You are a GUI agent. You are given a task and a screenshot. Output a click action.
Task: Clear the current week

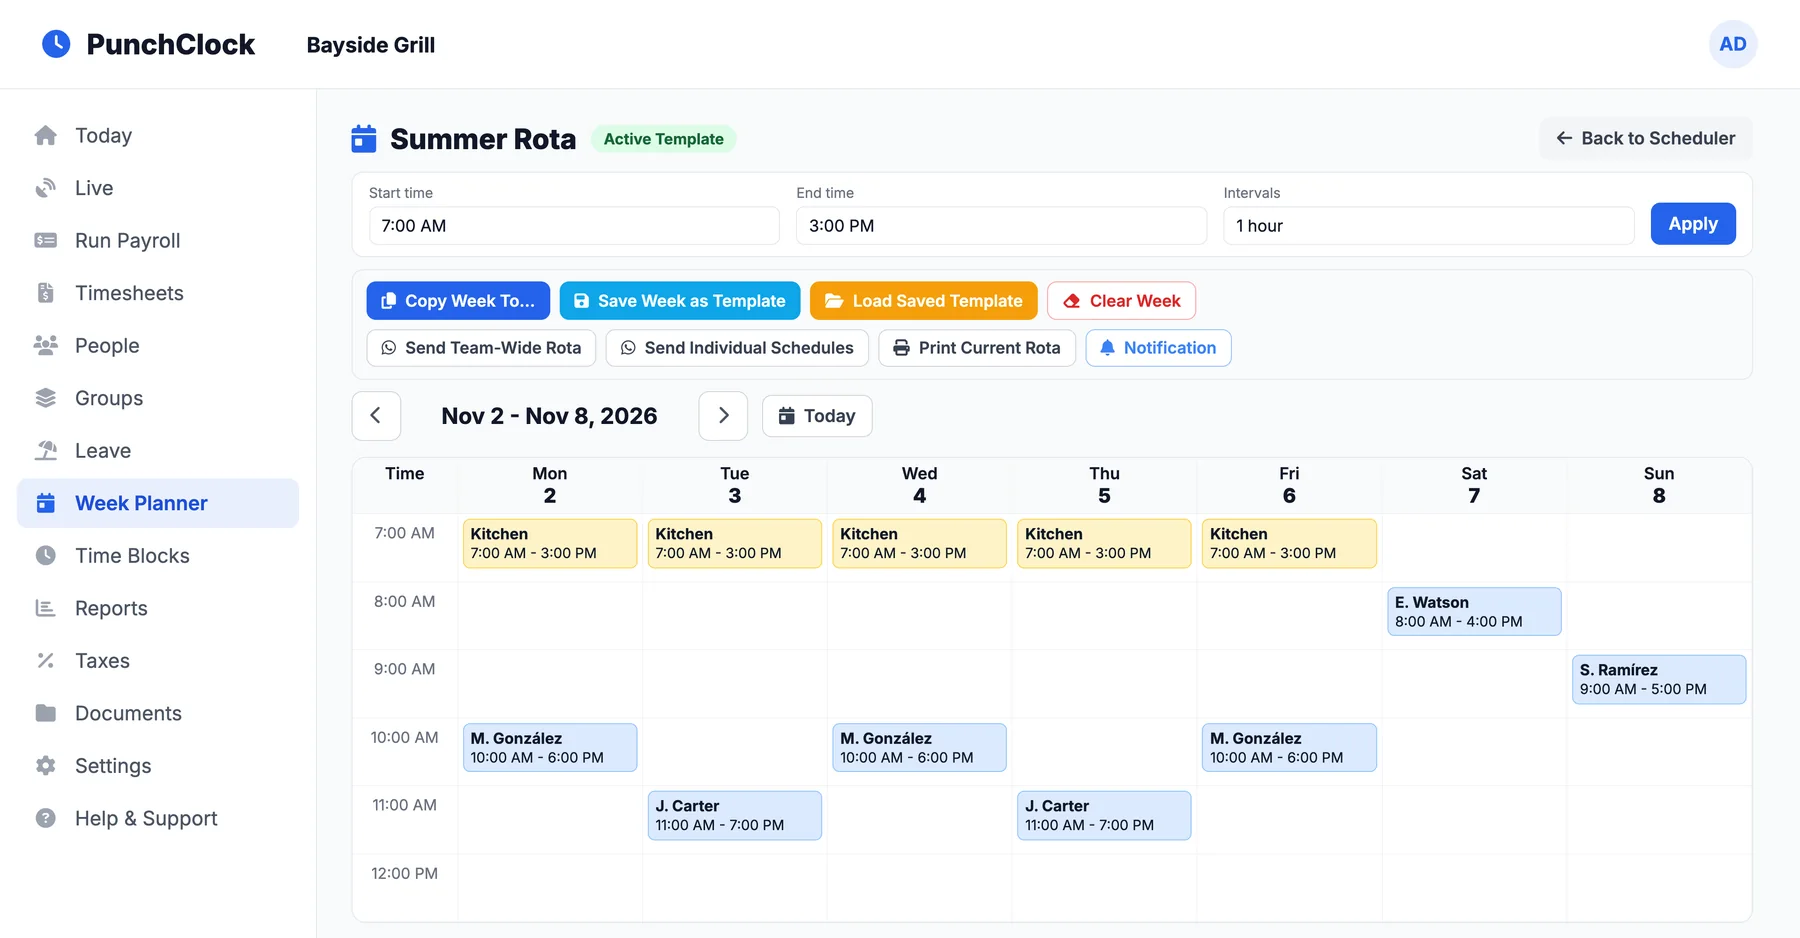coord(1122,301)
